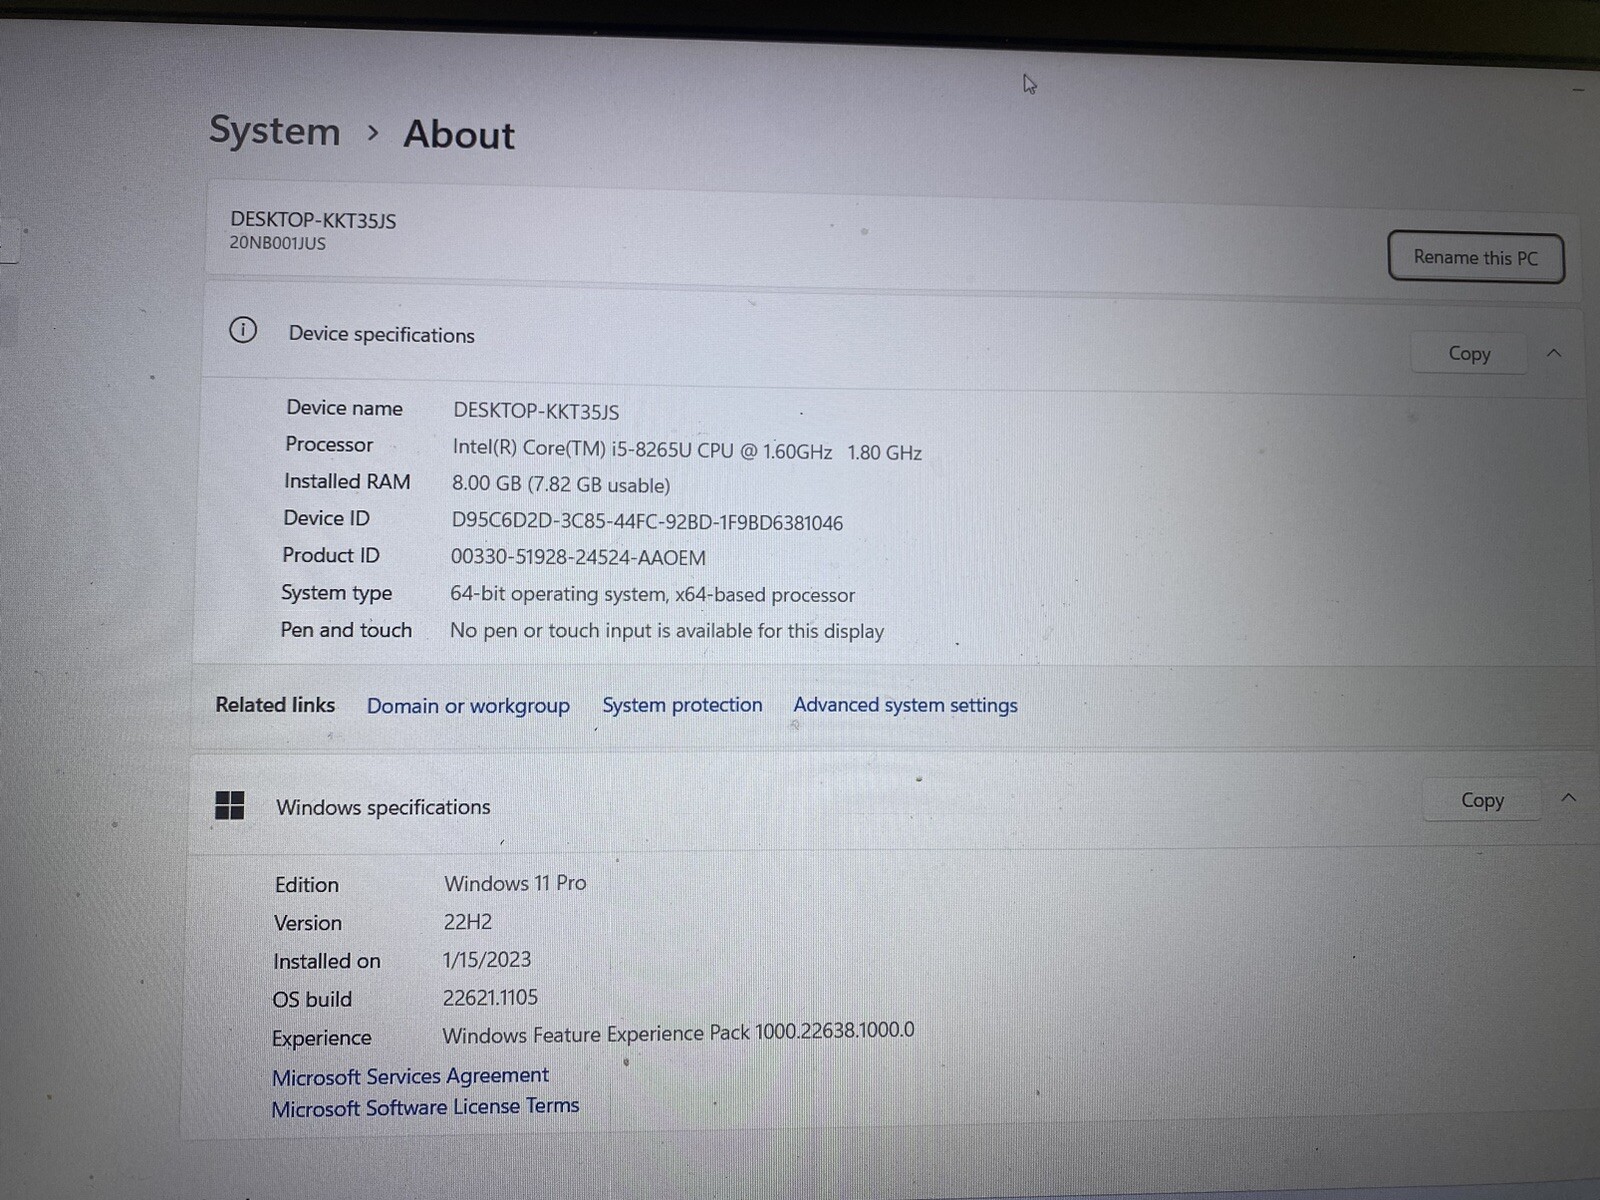Click the Windows specifications section title
This screenshot has width=1600, height=1200.
[x=383, y=807]
